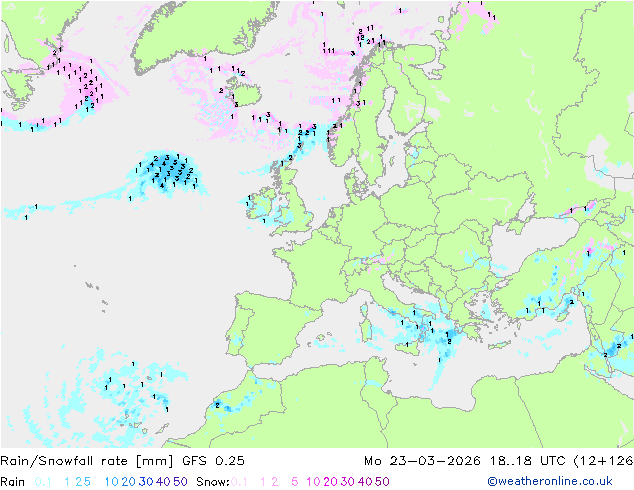
Task: Pick the Rain 0.1 legend color value
Action: tap(43, 482)
